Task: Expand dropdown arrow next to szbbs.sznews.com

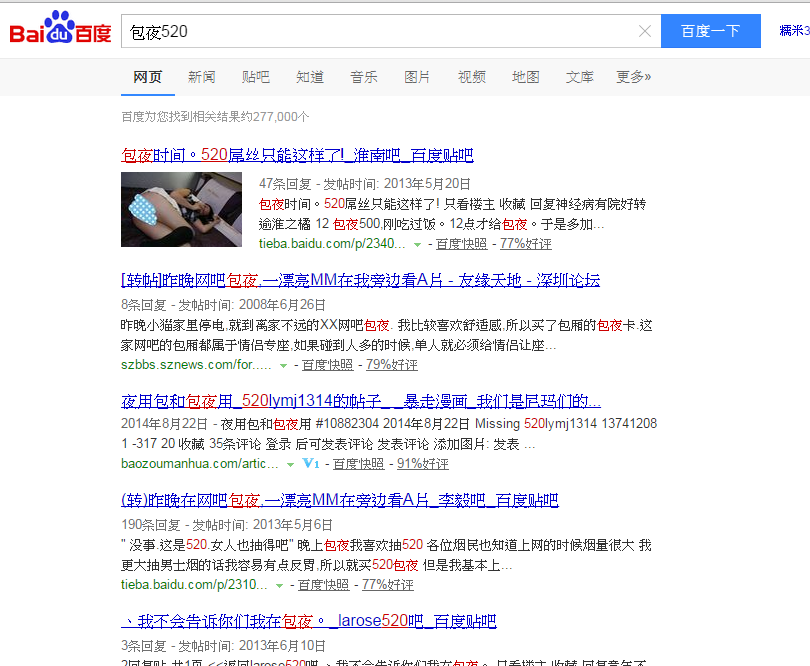Action: 283,366
